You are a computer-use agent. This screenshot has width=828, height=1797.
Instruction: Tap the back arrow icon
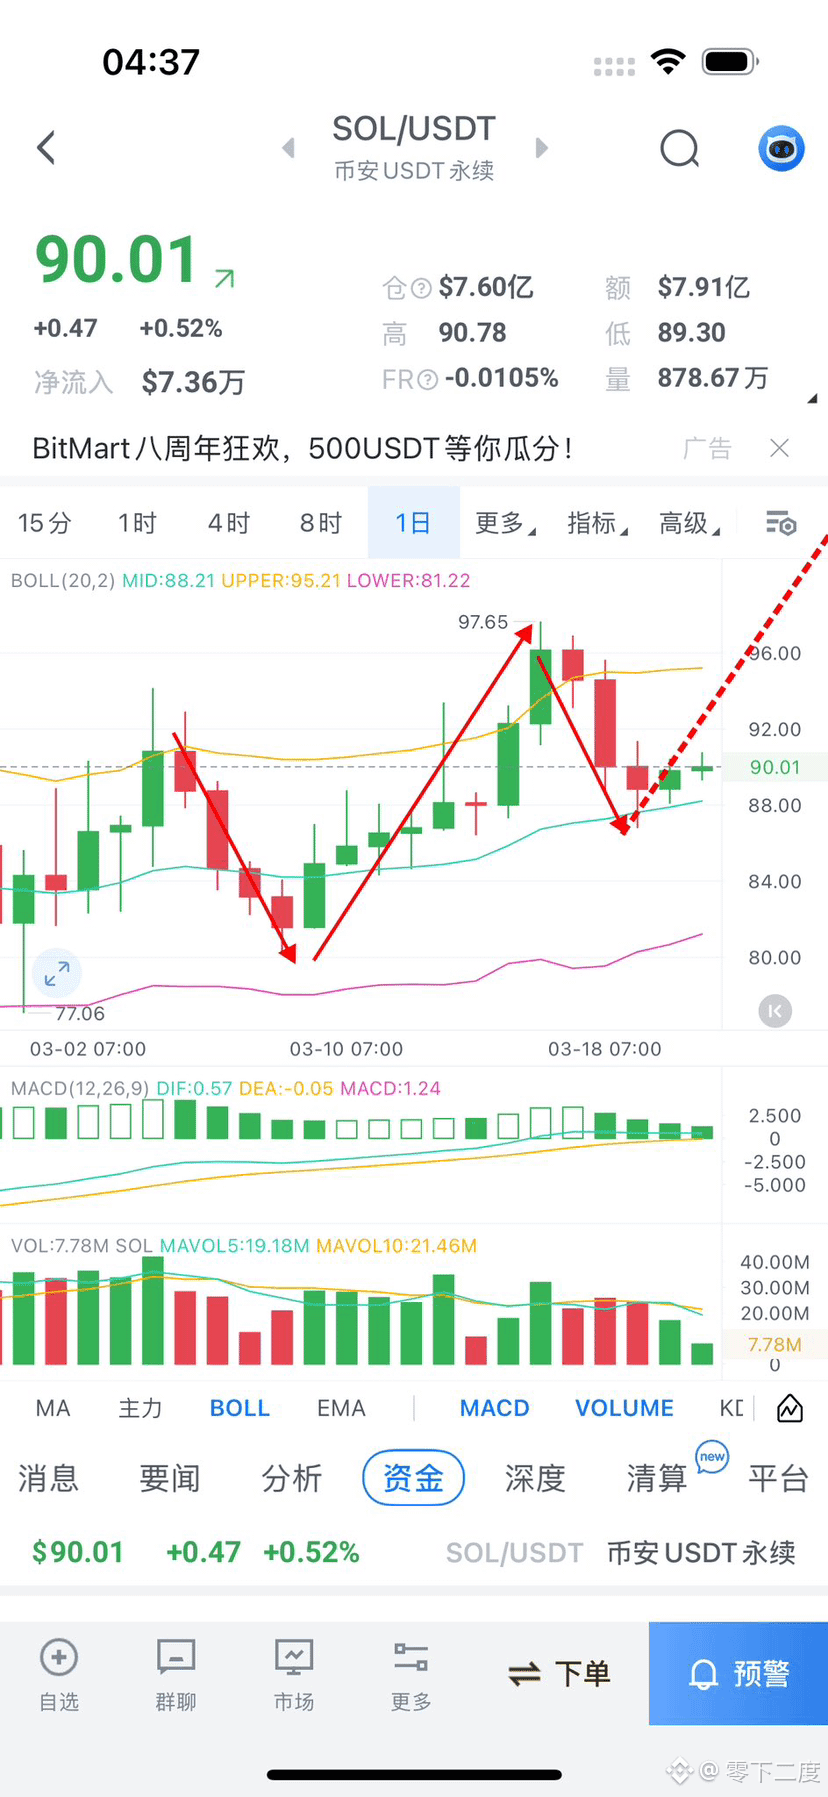click(46, 148)
